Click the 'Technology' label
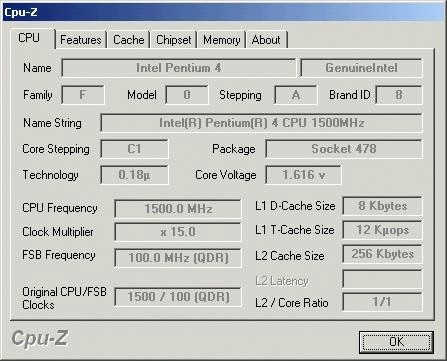Image resolution: width=447 pixels, height=361 pixels. tap(50, 175)
